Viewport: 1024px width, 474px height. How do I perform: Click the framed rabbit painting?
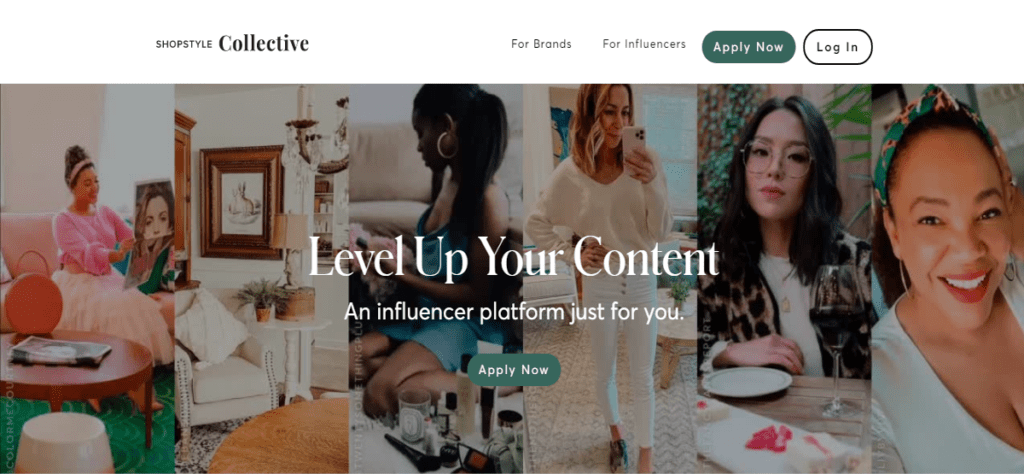point(242,202)
